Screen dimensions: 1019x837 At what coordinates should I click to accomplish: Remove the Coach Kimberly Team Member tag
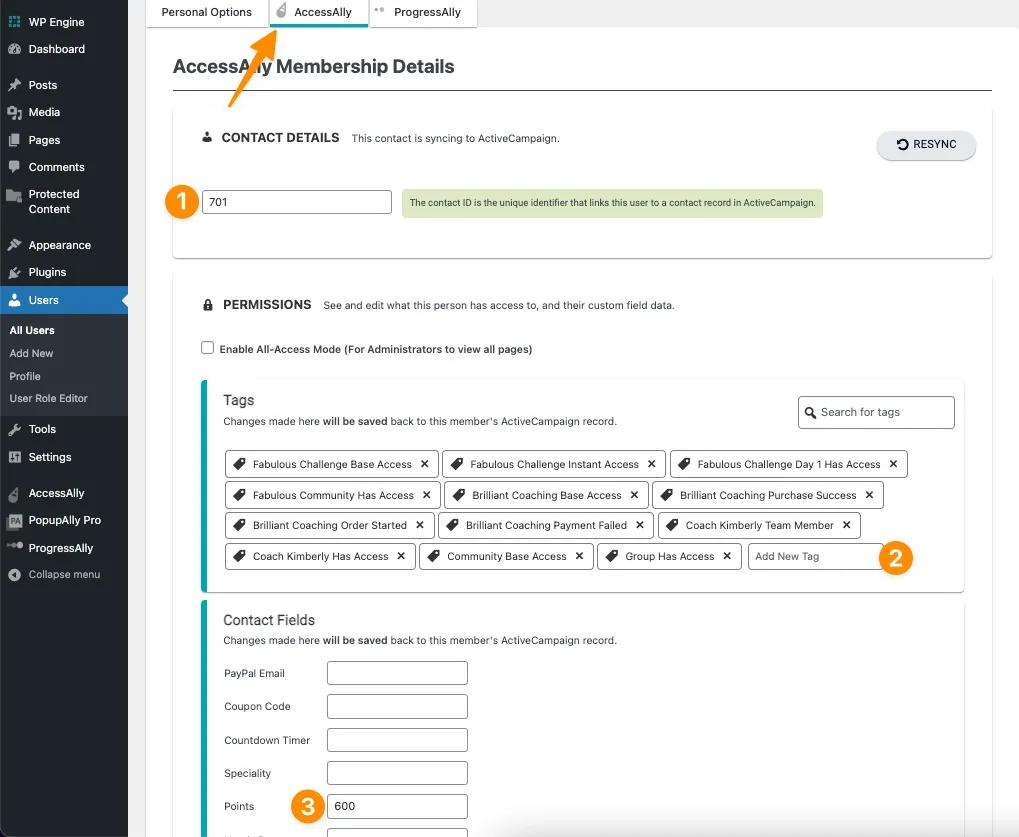click(846, 525)
